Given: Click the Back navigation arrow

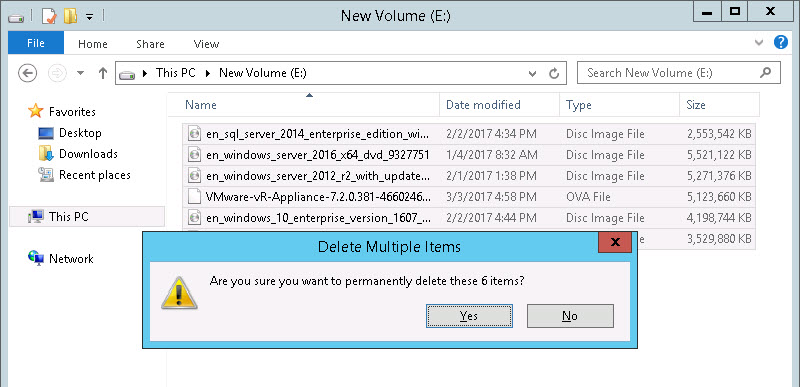Looking at the screenshot, I should (x=28, y=73).
